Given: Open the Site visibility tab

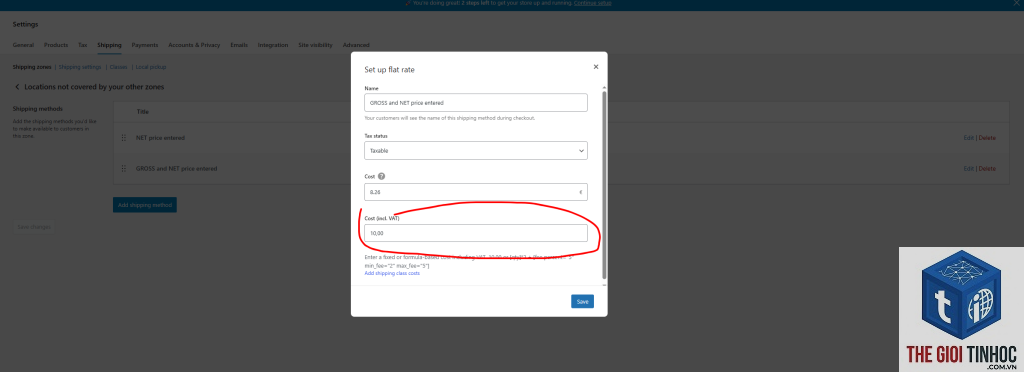Looking at the screenshot, I should [x=315, y=45].
